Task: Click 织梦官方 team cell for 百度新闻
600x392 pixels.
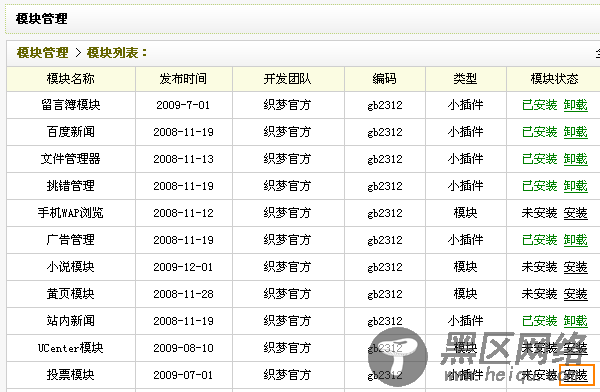Action: pos(287,132)
